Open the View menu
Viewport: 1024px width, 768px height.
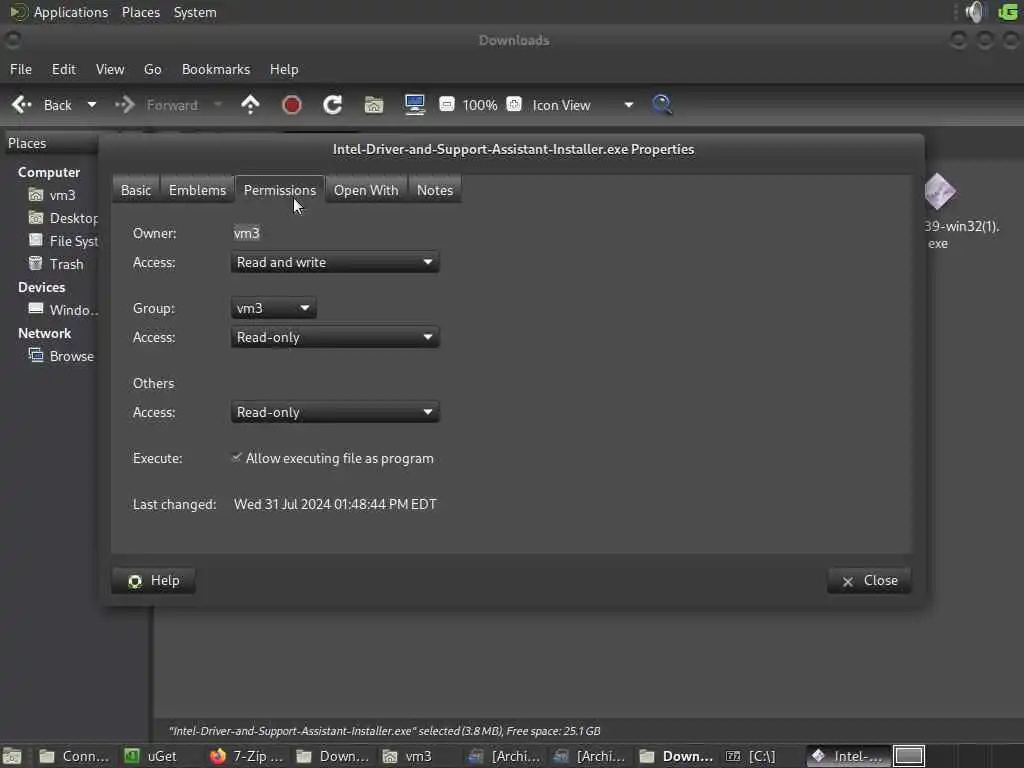[x=110, y=69]
